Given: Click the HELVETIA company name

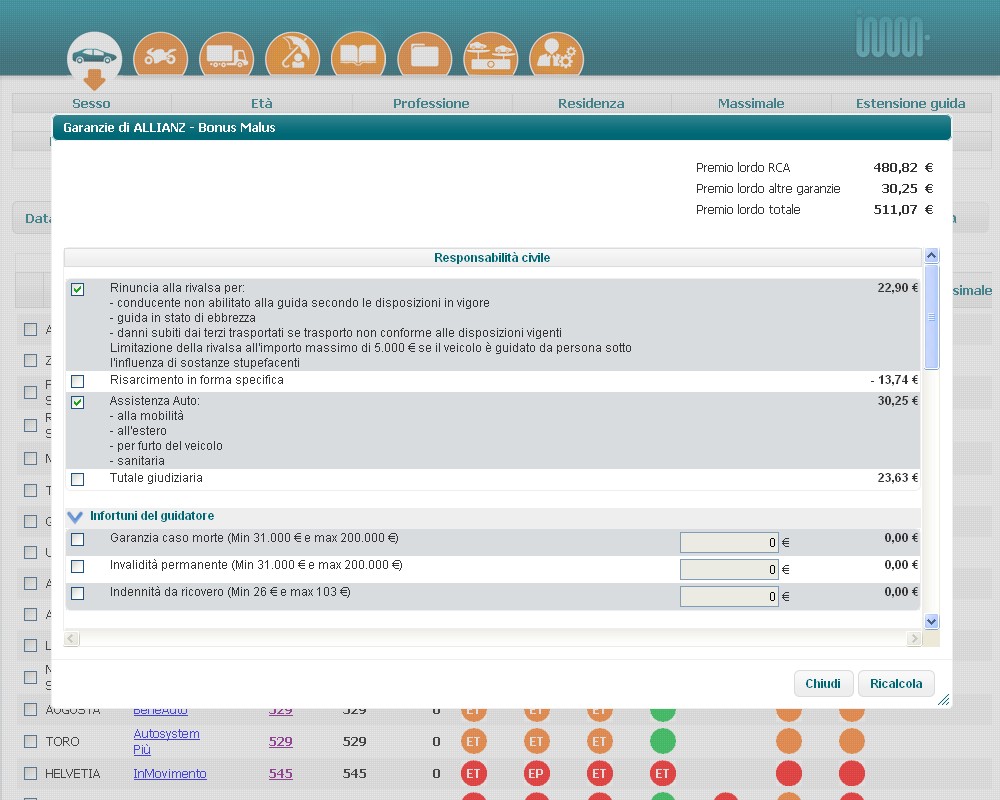Looking at the screenshot, I should (x=73, y=774).
